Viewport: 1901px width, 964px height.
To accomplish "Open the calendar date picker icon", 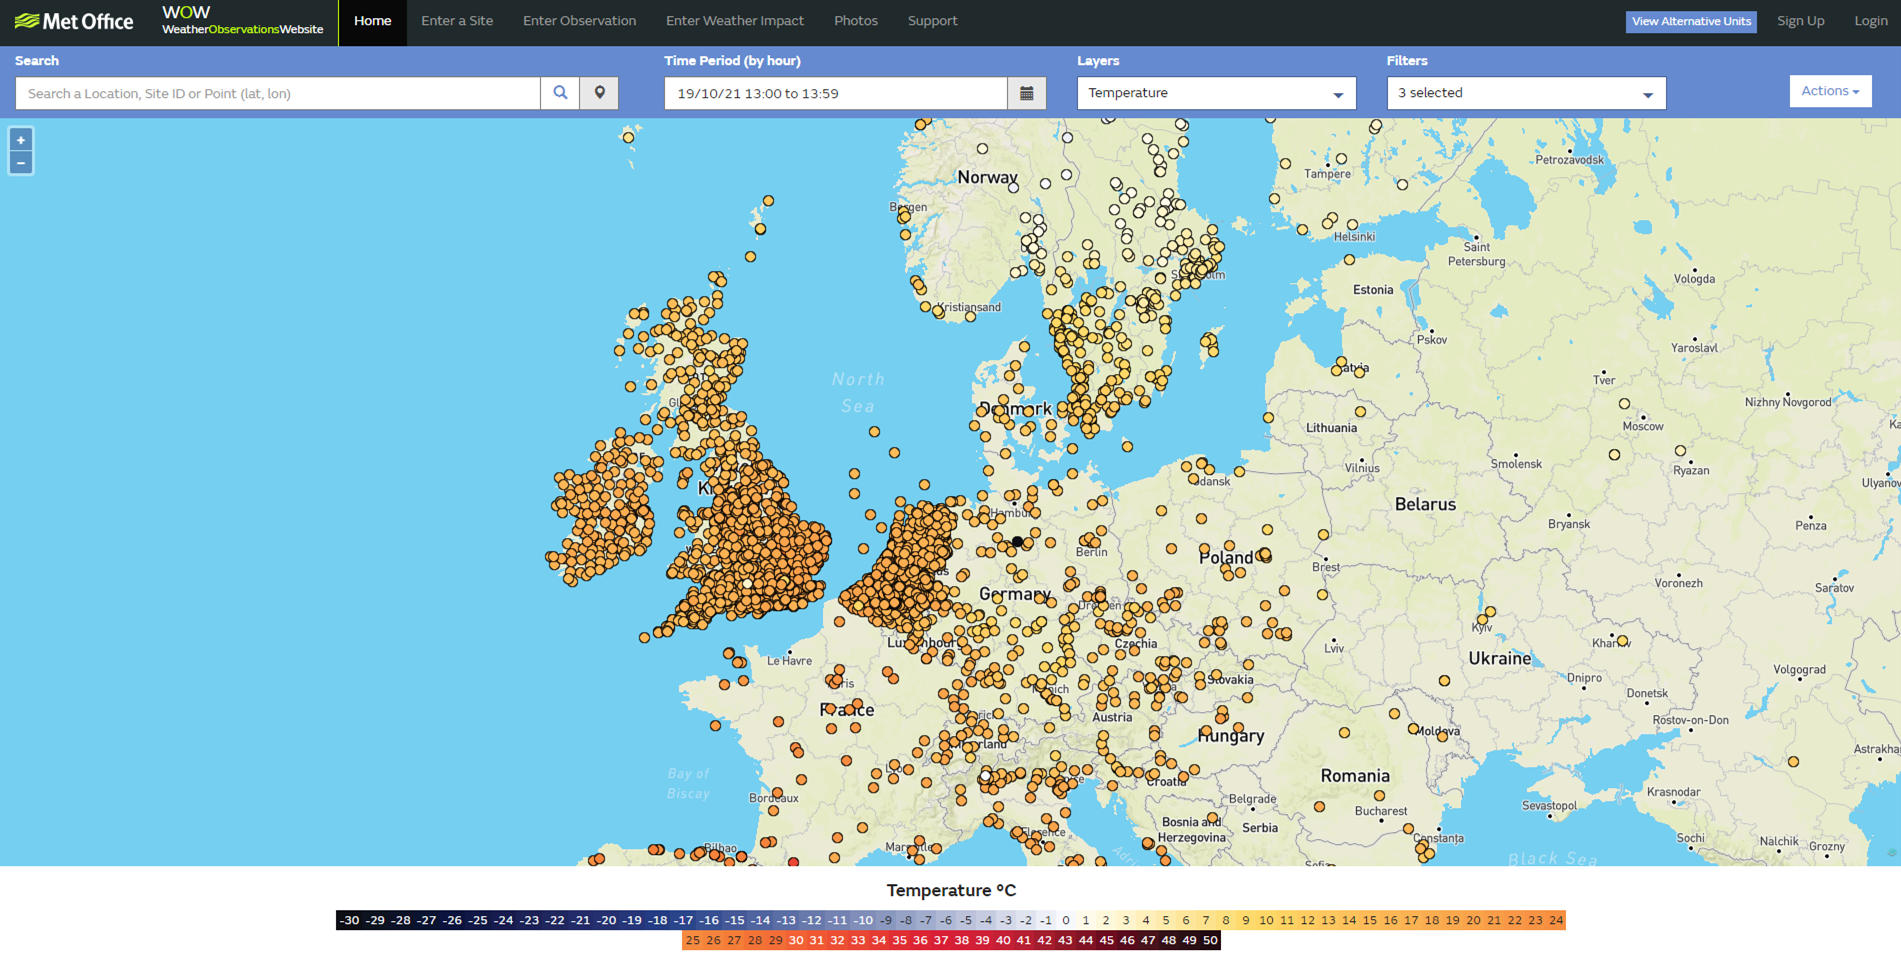I will [1028, 92].
